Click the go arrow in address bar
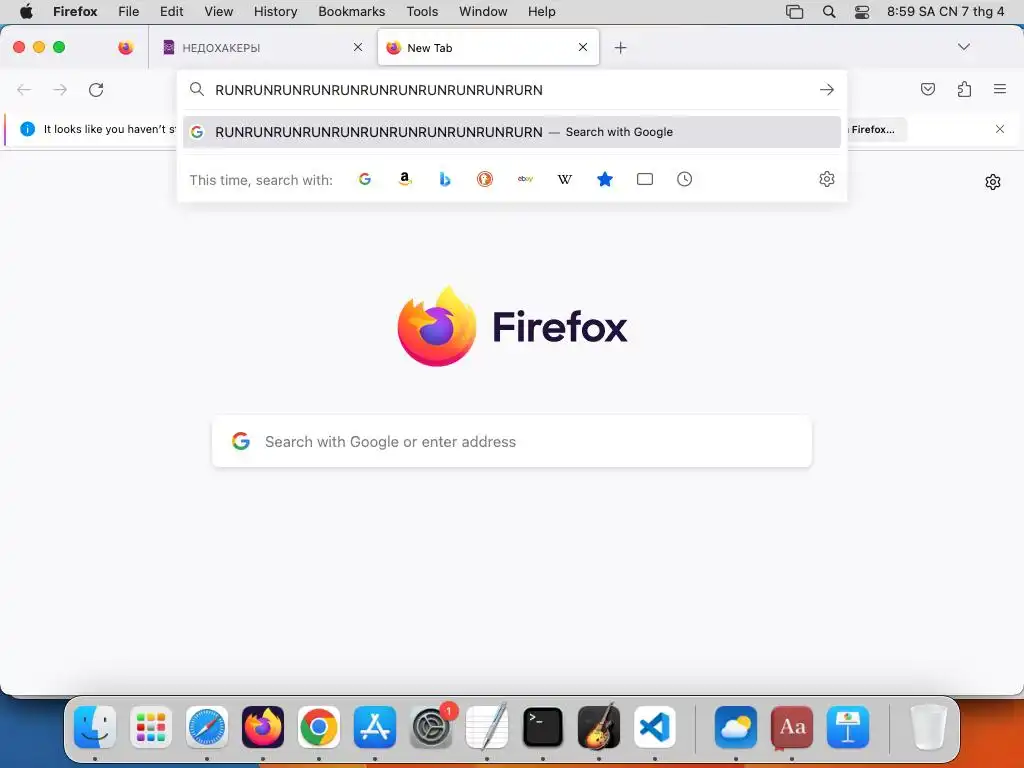 point(827,89)
